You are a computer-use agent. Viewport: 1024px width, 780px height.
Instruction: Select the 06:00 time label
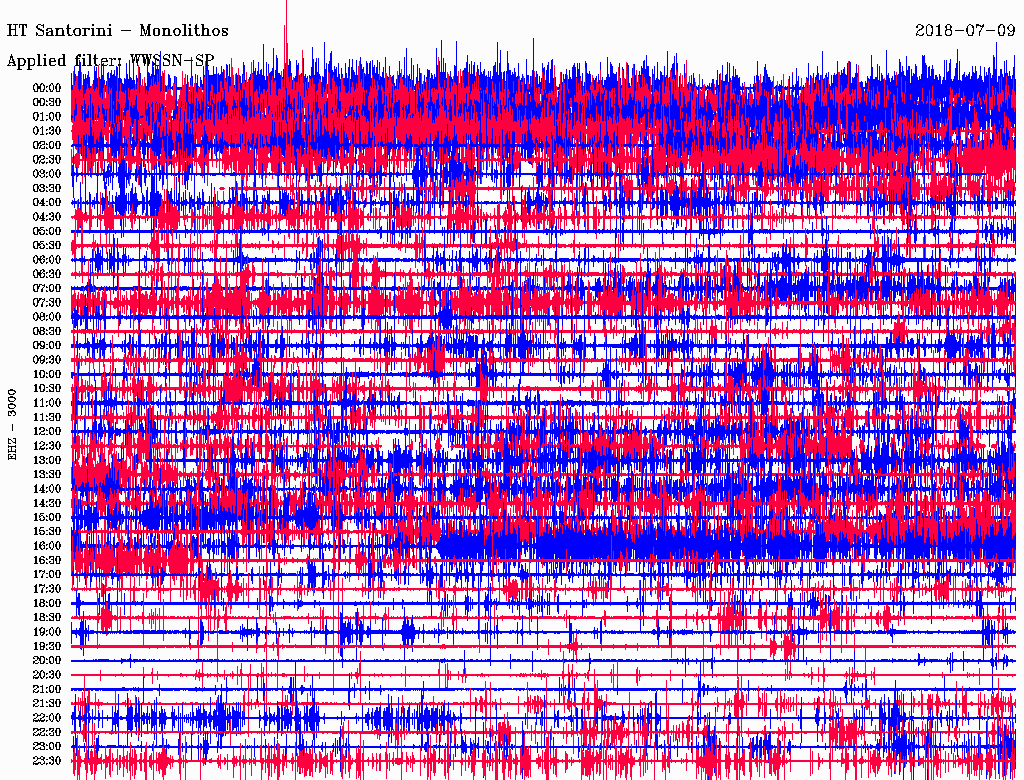point(47,260)
